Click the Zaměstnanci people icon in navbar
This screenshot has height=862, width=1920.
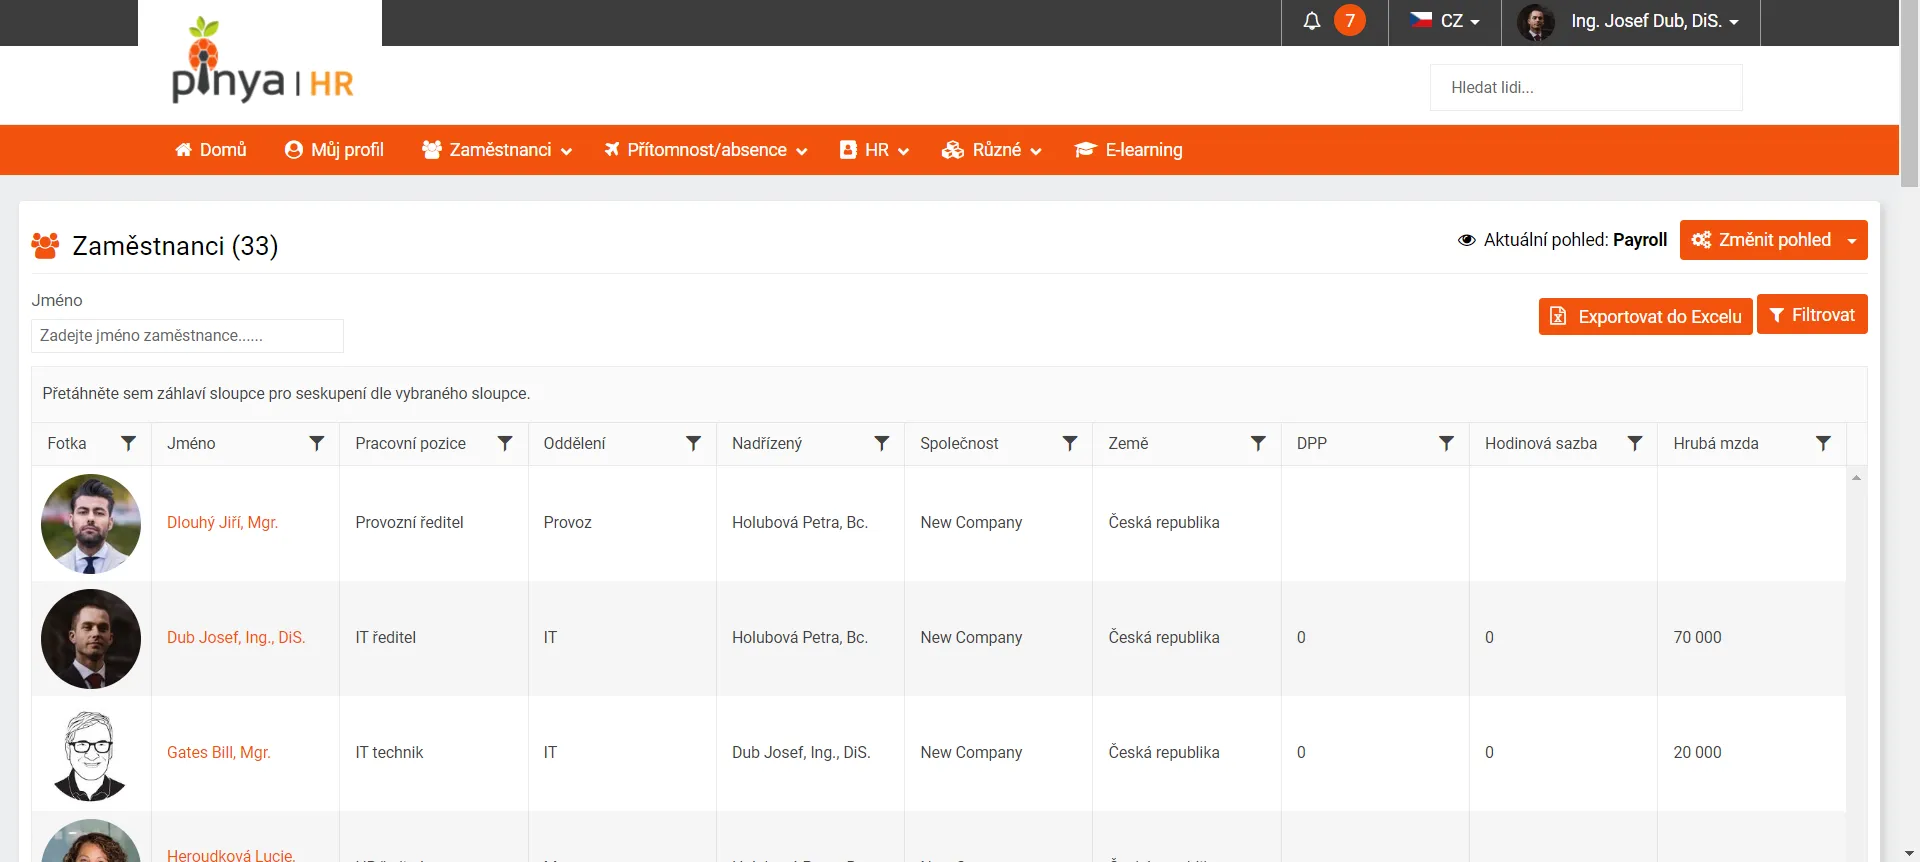pyautogui.click(x=432, y=150)
